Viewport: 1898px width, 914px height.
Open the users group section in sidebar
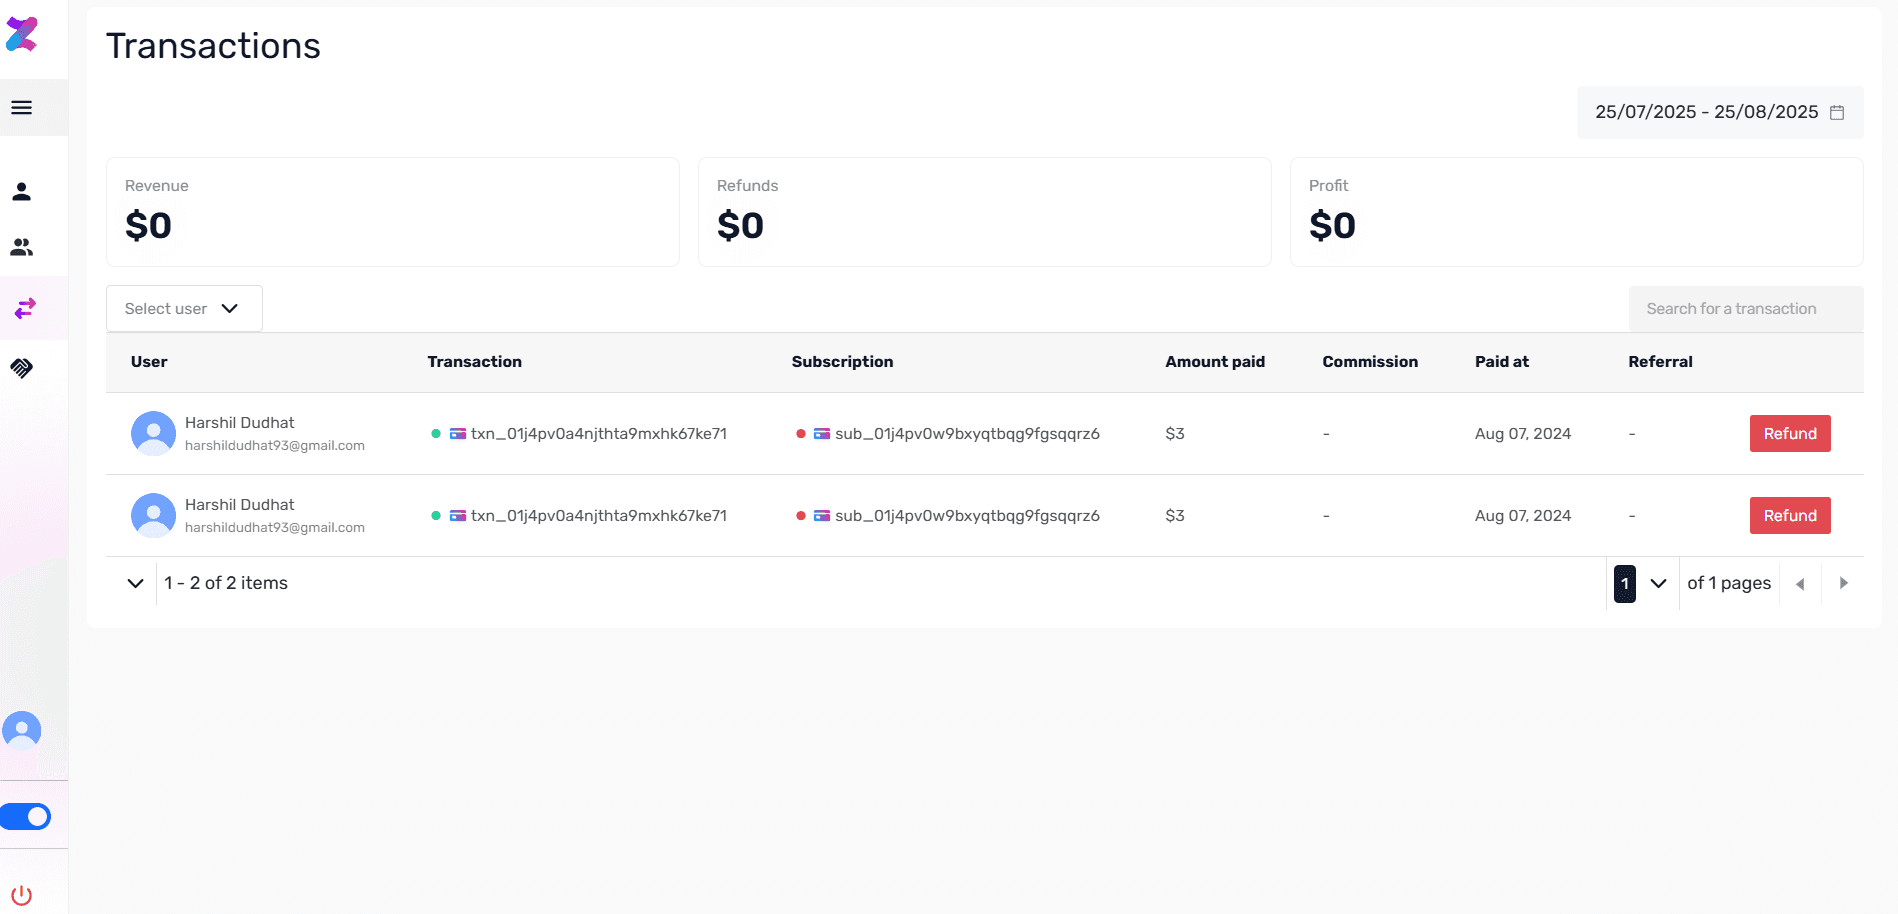coord(21,247)
